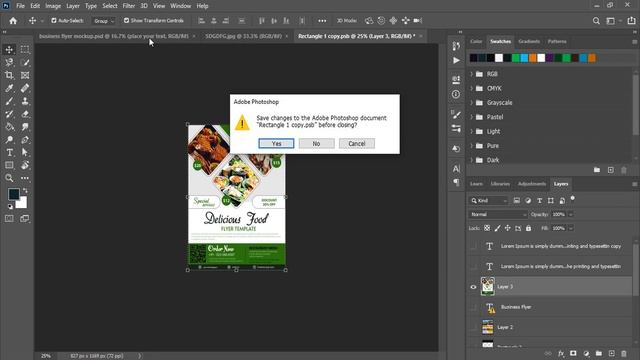Open the Filter menu
The image size is (640, 360).
[x=129, y=6]
